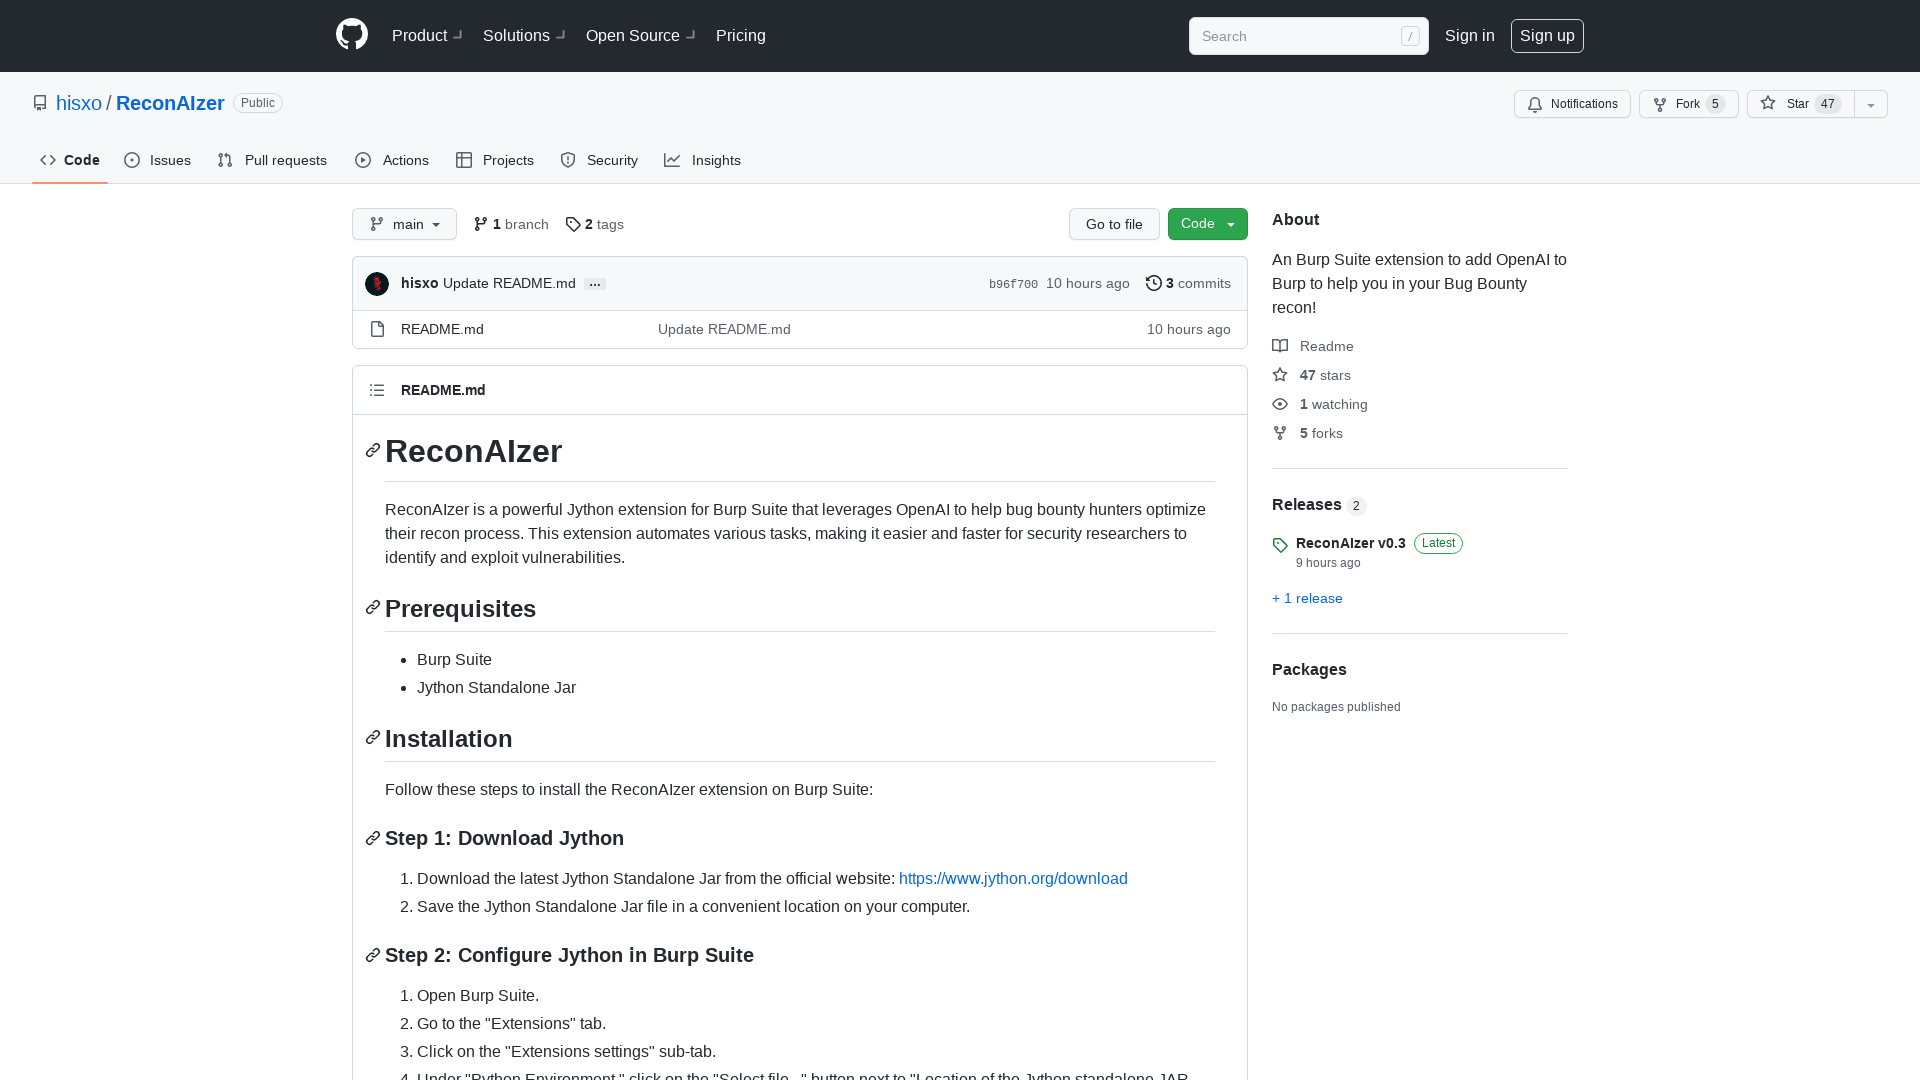Expand the main branch selector dropdown
The width and height of the screenshot is (1920, 1080).
404,223
